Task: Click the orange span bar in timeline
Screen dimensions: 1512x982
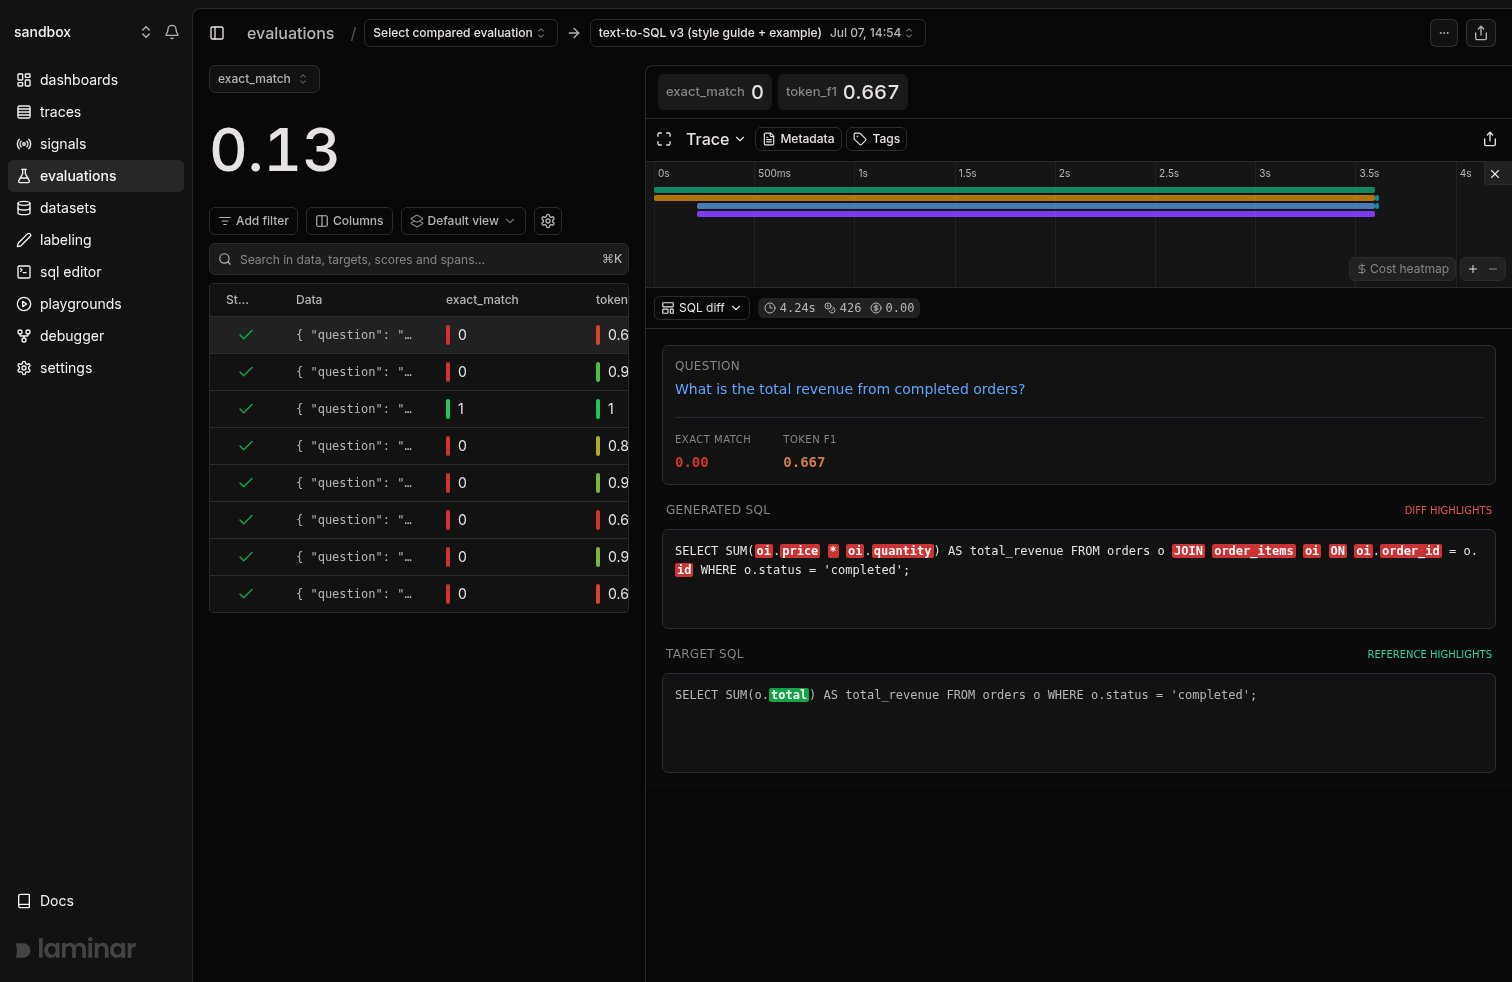Action: point(1016,198)
